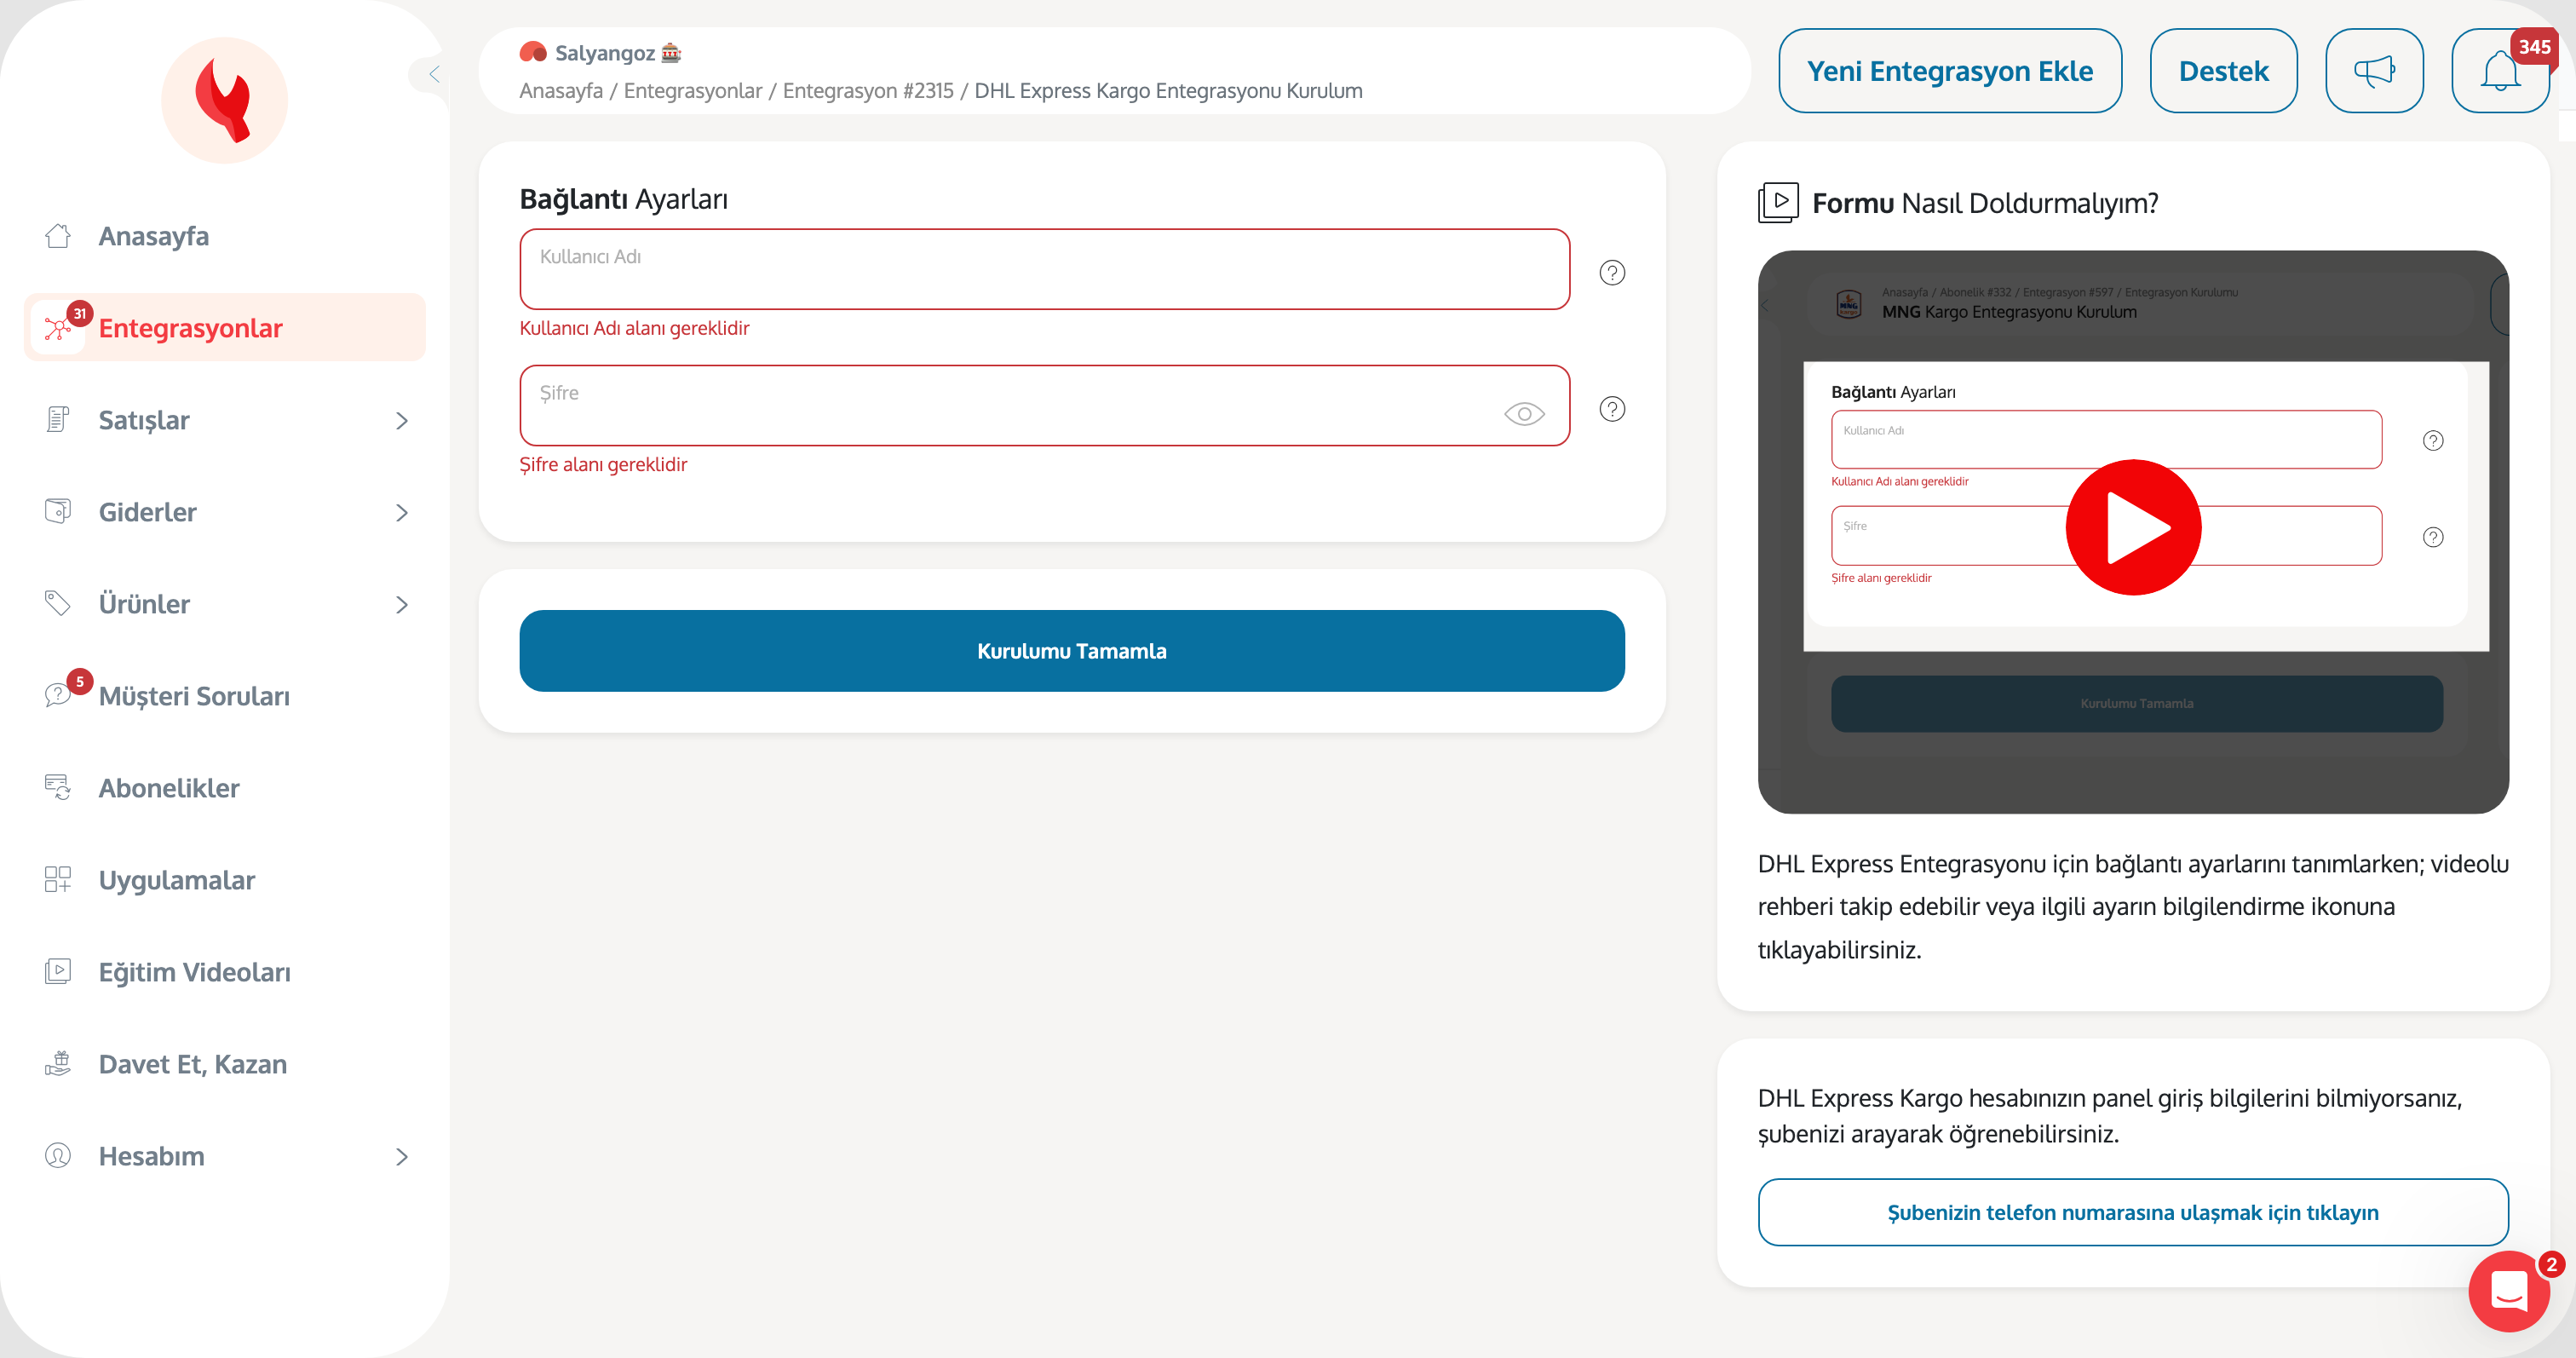The height and width of the screenshot is (1358, 2576).
Task: Open Entegrasyonlar in the sidebar
Action: pyautogui.click(x=225, y=328)
